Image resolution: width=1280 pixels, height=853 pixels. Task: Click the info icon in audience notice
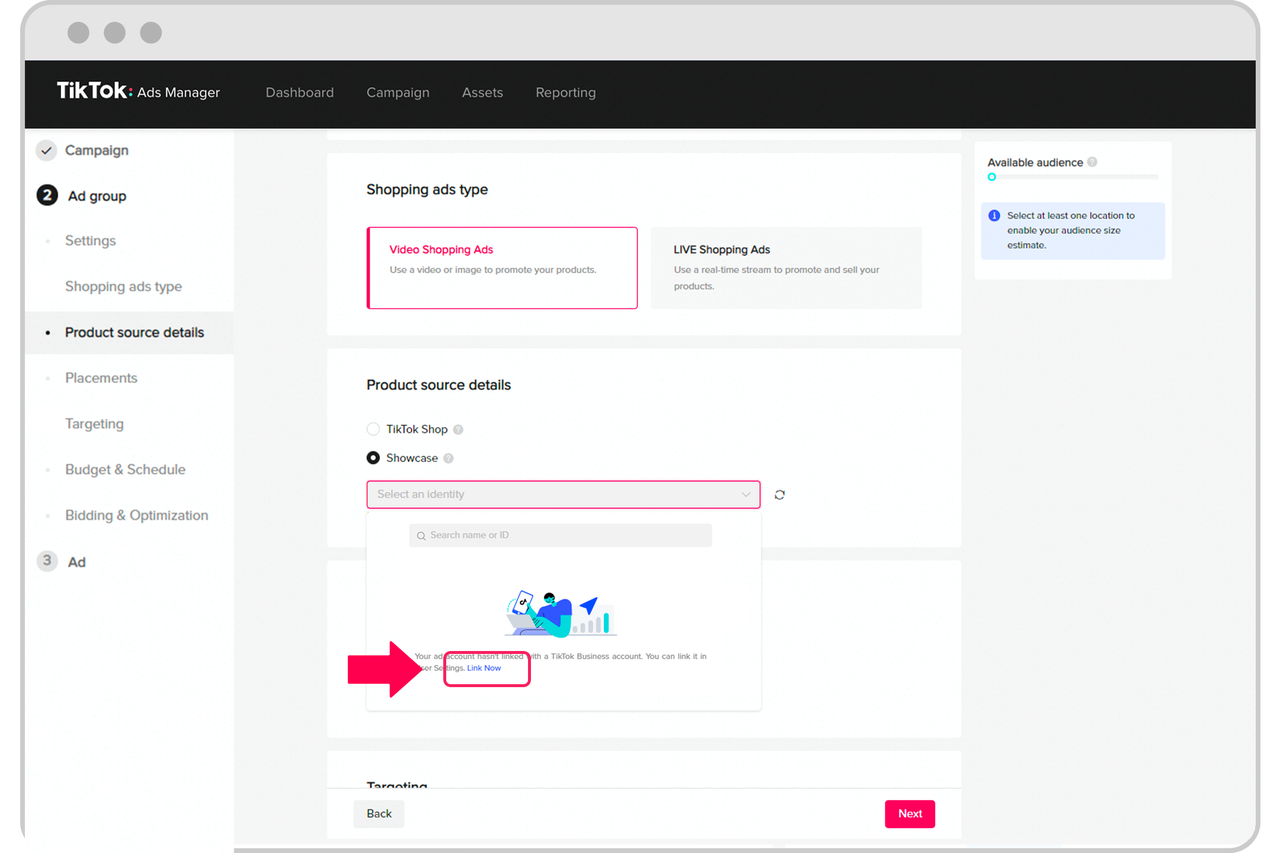point(994,215)
